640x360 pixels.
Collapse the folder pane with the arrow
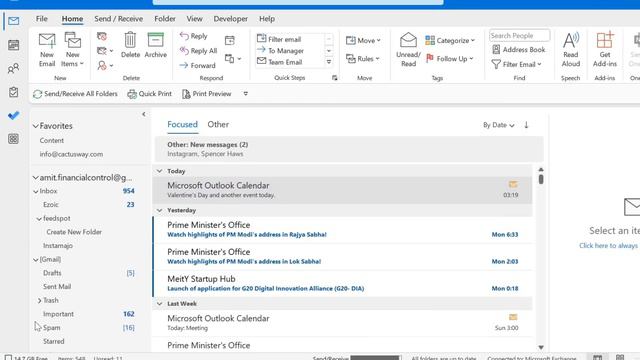click(x=144, y=114)
